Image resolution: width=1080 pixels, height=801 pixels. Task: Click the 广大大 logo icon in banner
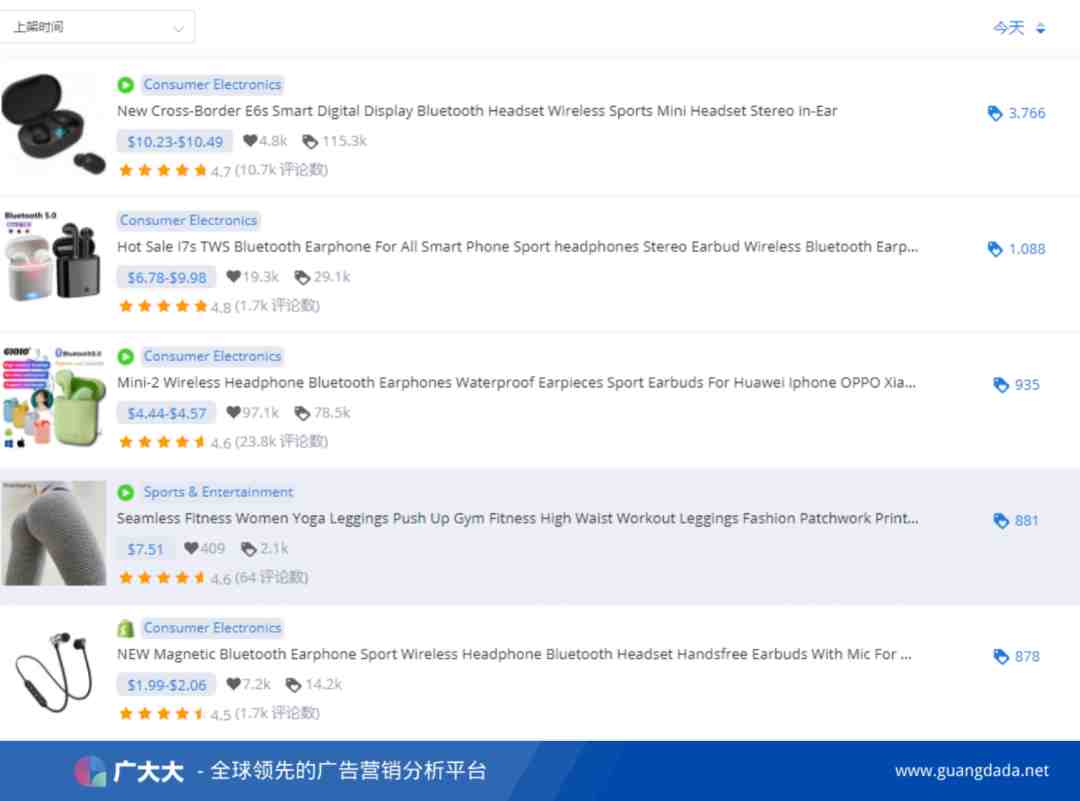point(90,771)
